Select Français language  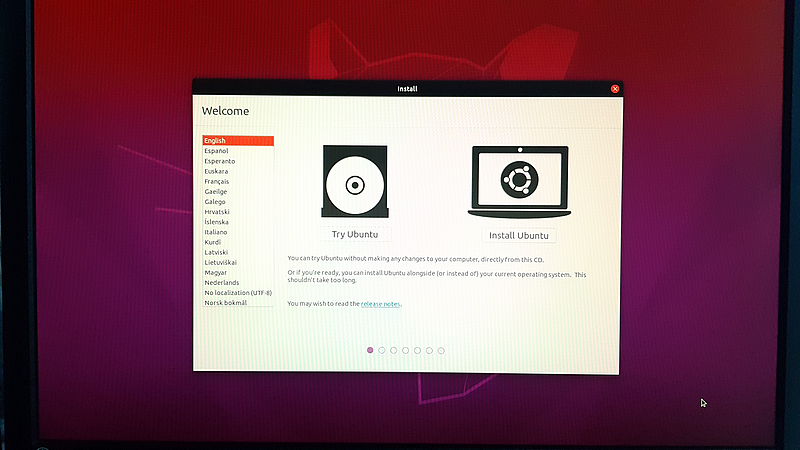pyautogui.click(x=238, y=182)
